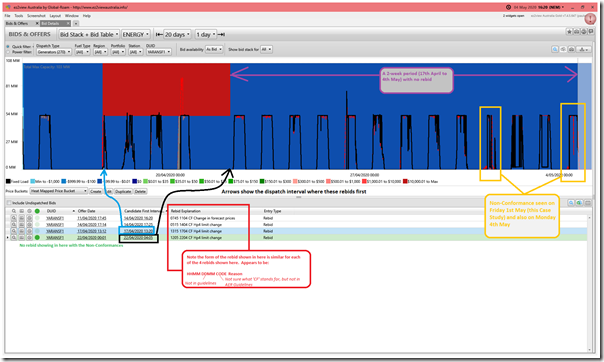Jump to the start with the left arrow-bar icon

(159, 35)
